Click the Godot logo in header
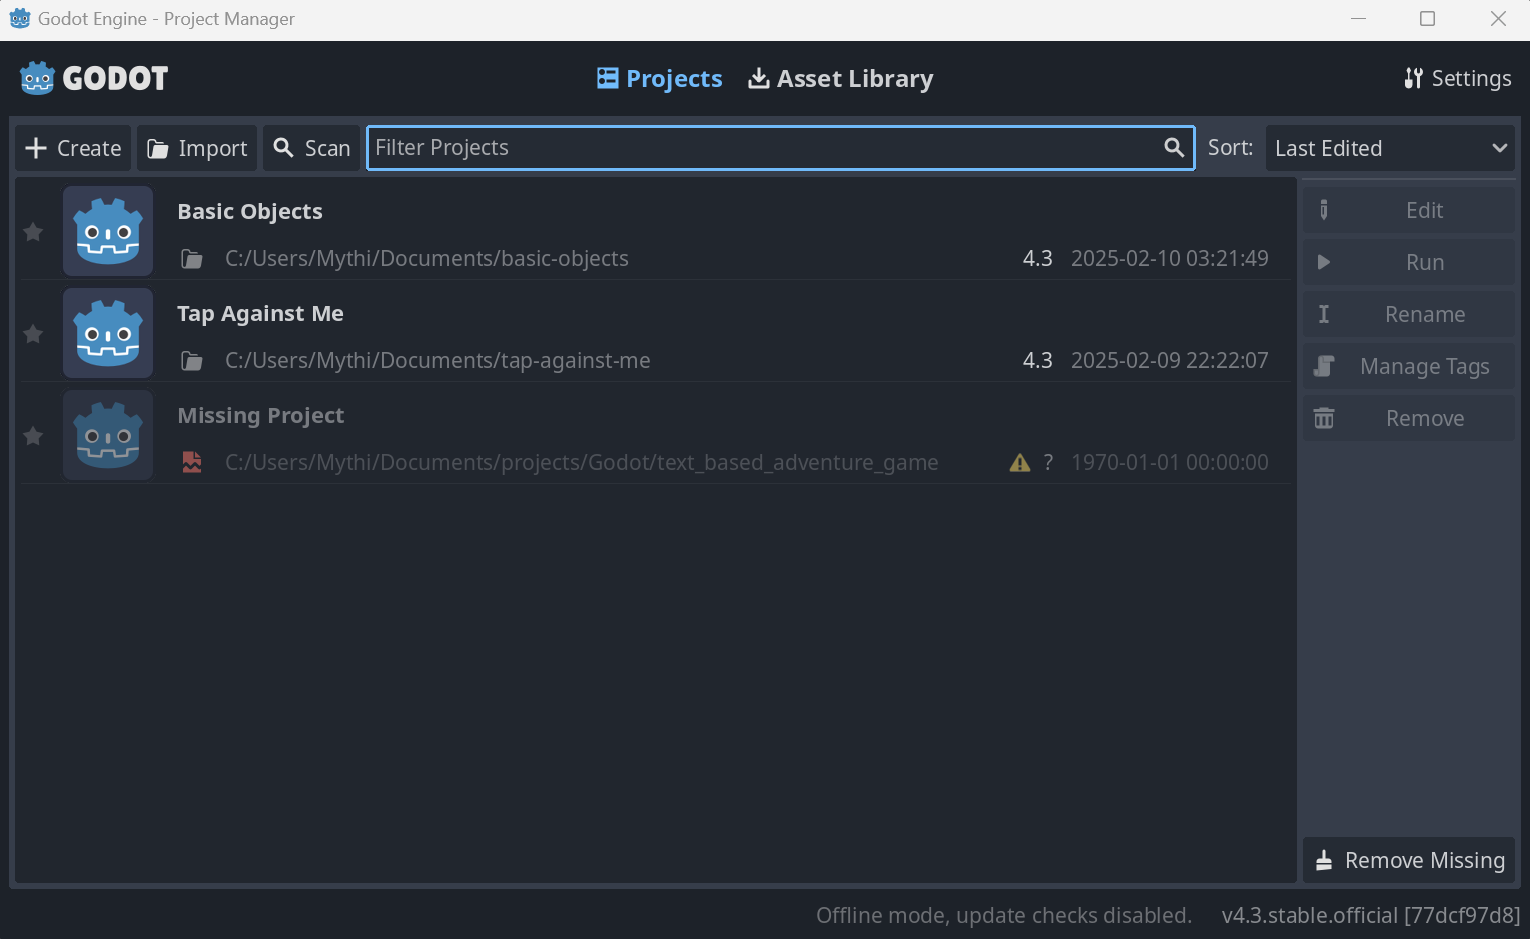This screenshot has width=1530, height=939. pos(94,78)
